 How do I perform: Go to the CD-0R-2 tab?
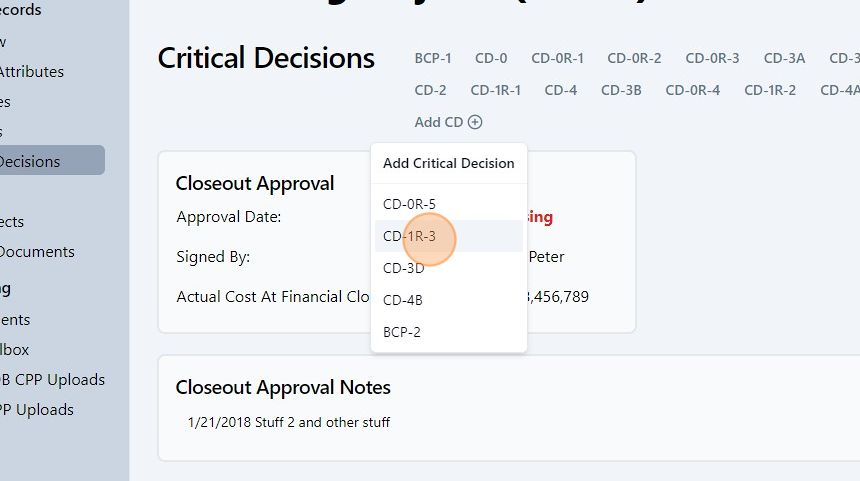point(634,58)
